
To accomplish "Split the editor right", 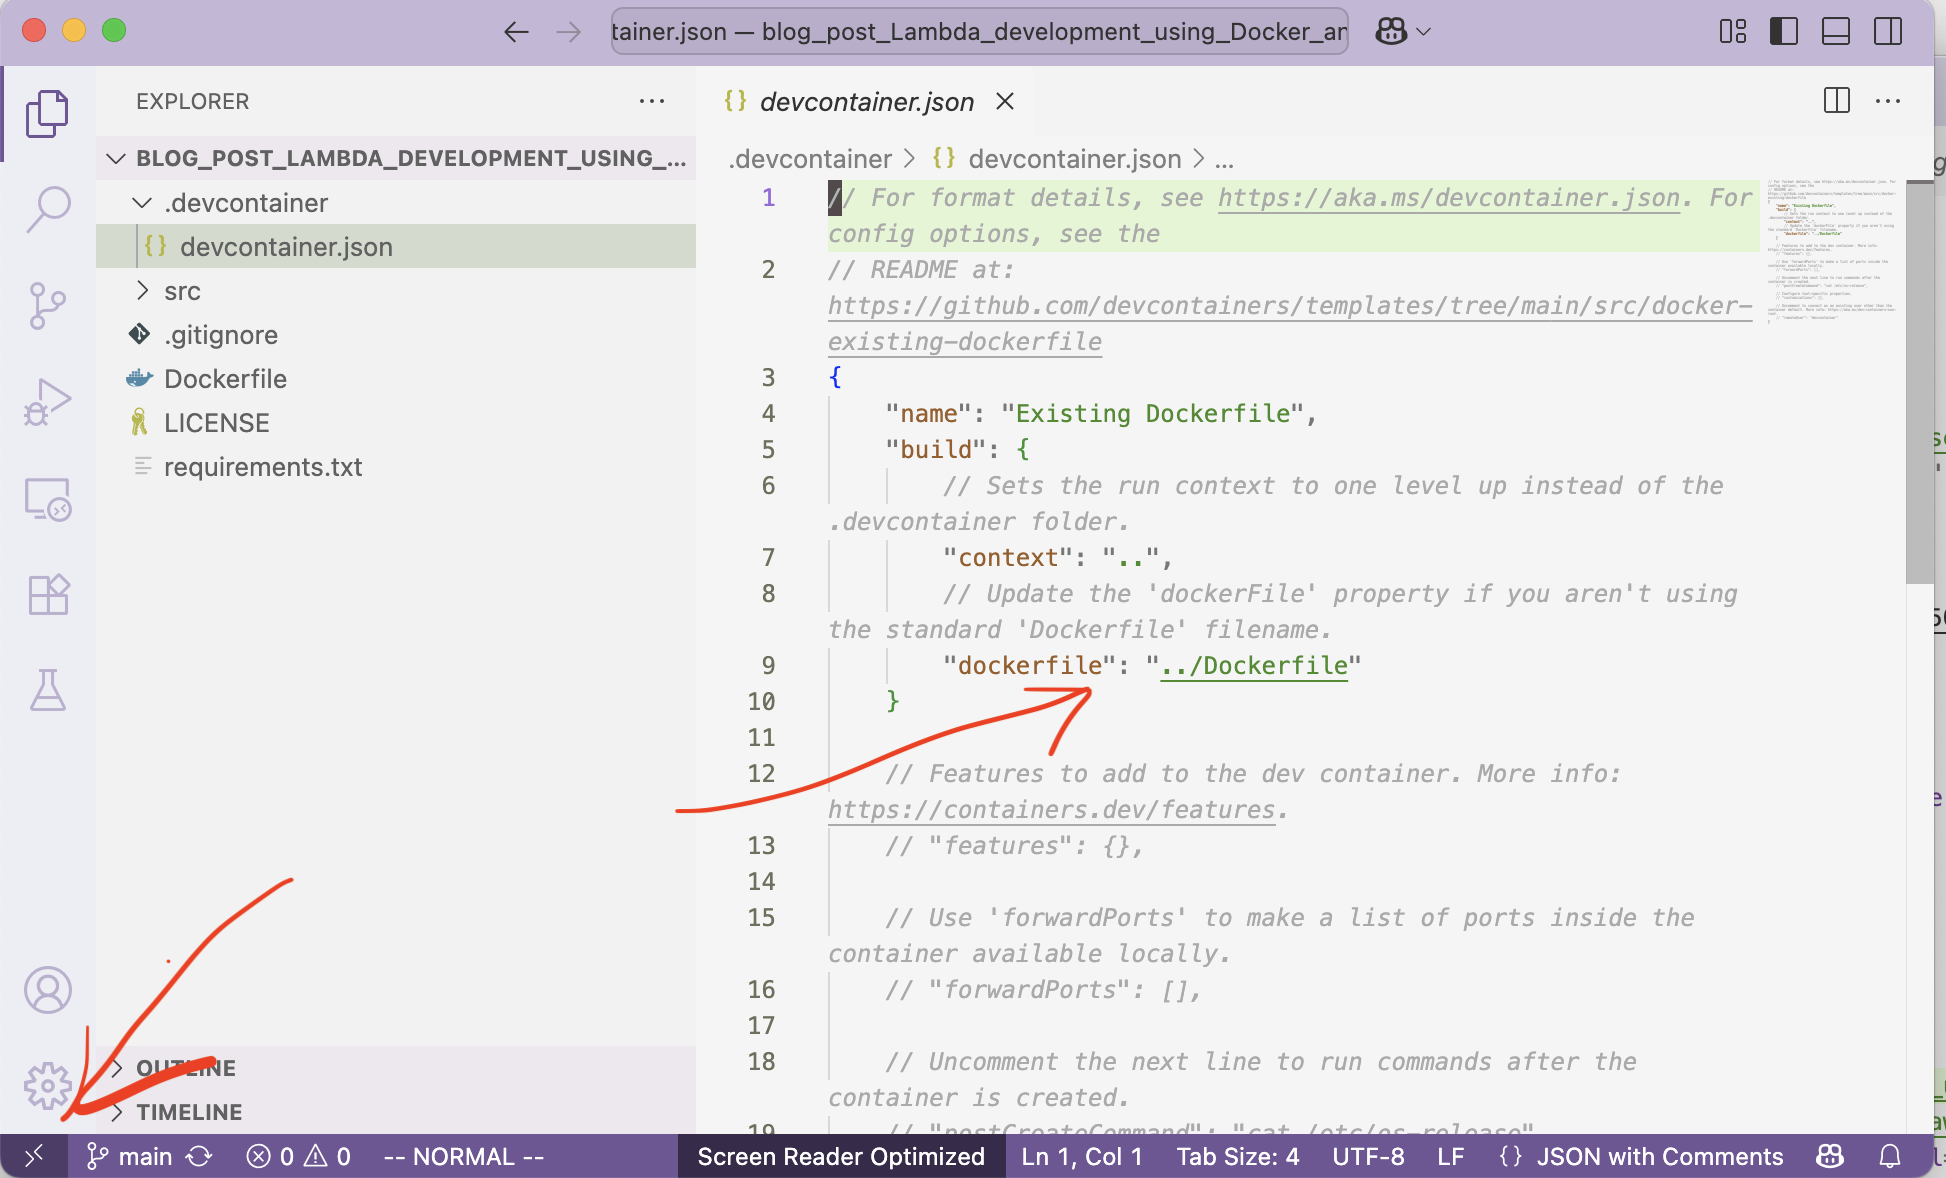I will pyautogui.click(x=1836, y=101).
